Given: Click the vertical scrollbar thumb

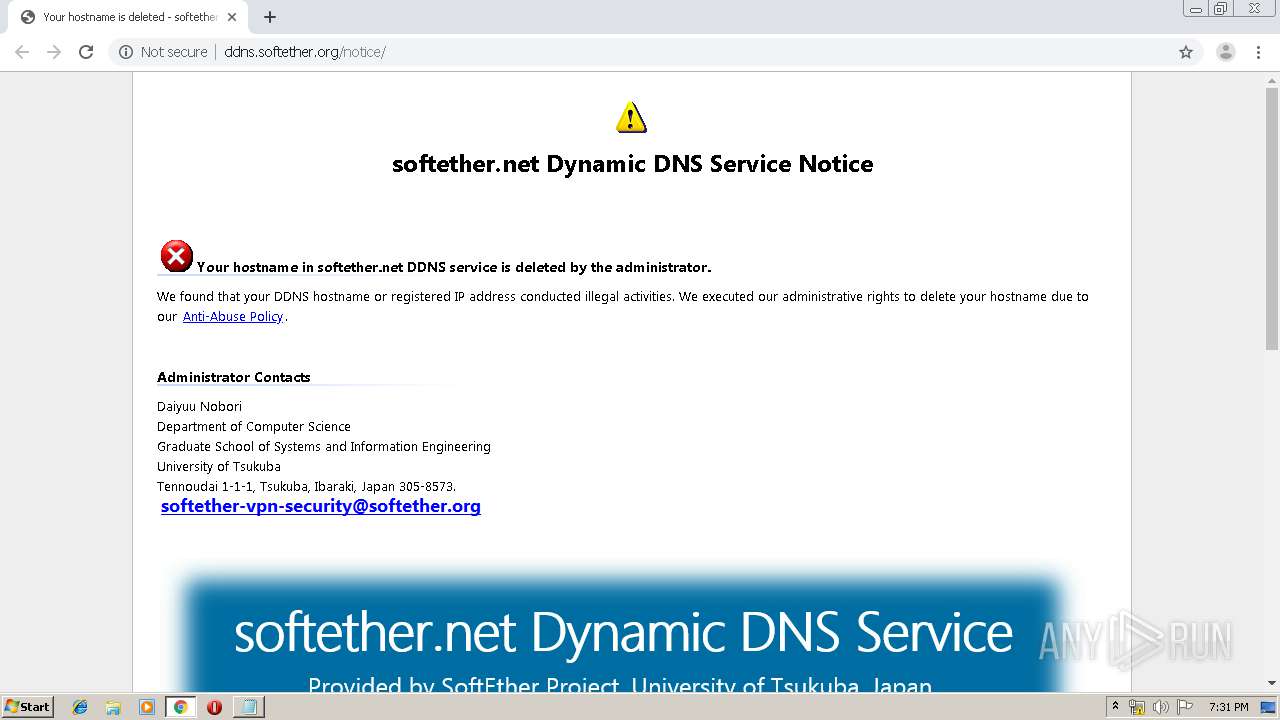Looking at the screenshot, I should [1272, 219].
